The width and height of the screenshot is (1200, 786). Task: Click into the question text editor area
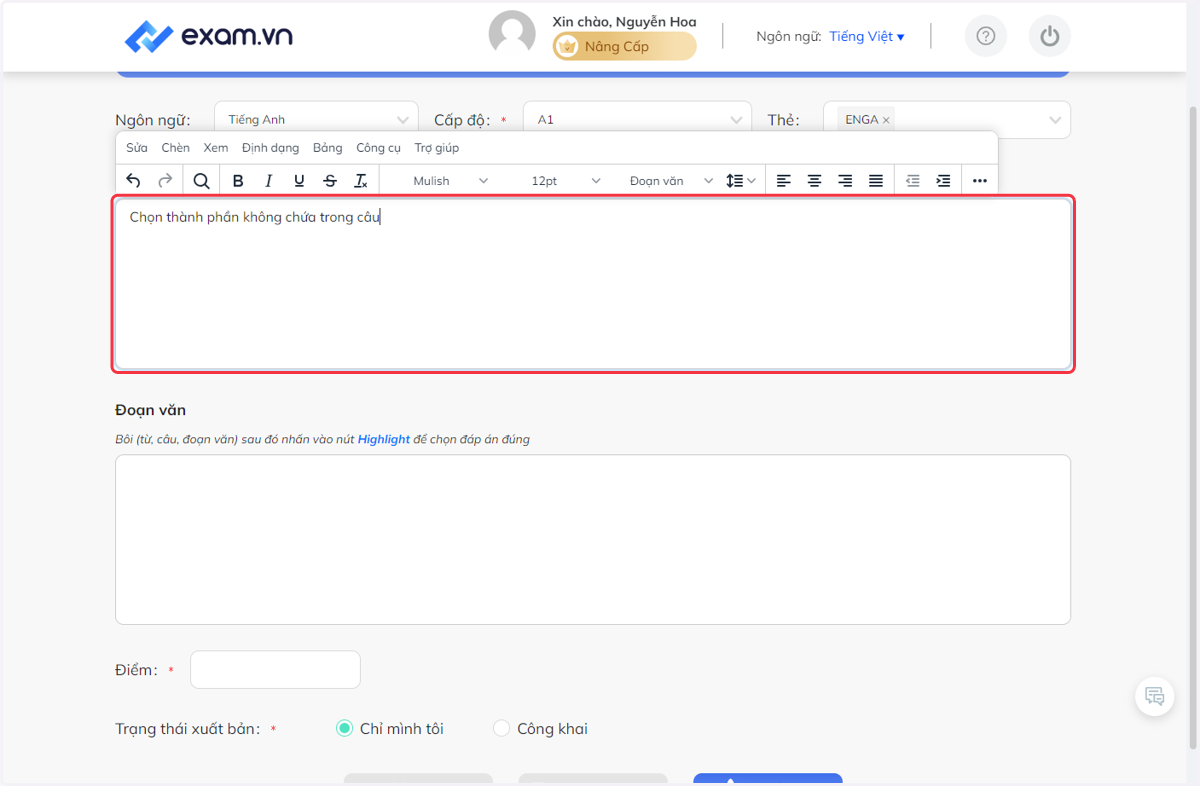(x=593, y=284)
